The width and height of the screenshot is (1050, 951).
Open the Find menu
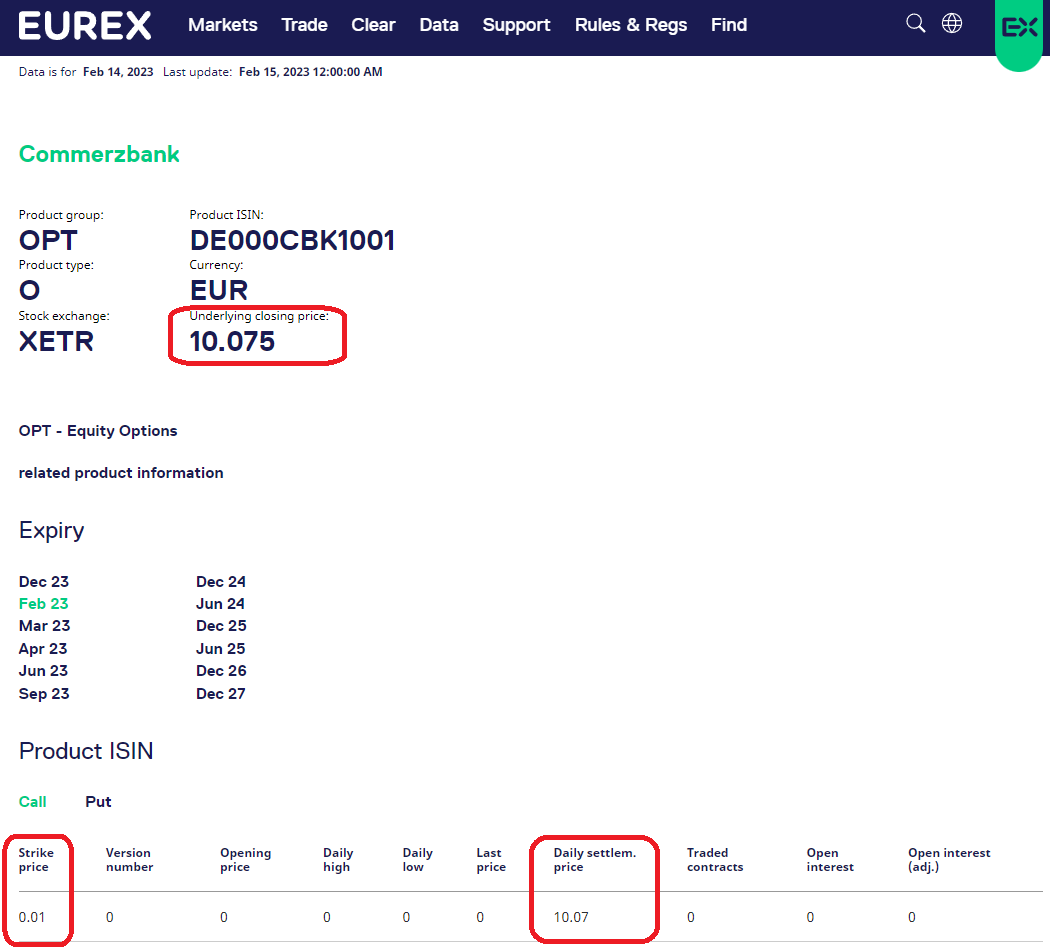click(x=729, y=25)
